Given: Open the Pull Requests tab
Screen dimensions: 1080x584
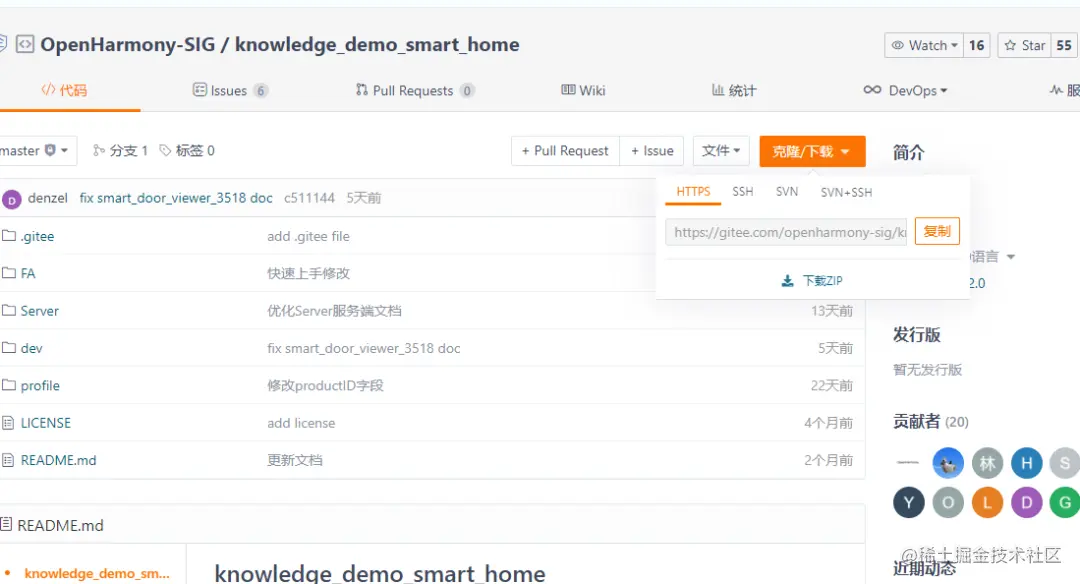Looking at the screenshot, I should pos(415,90).
